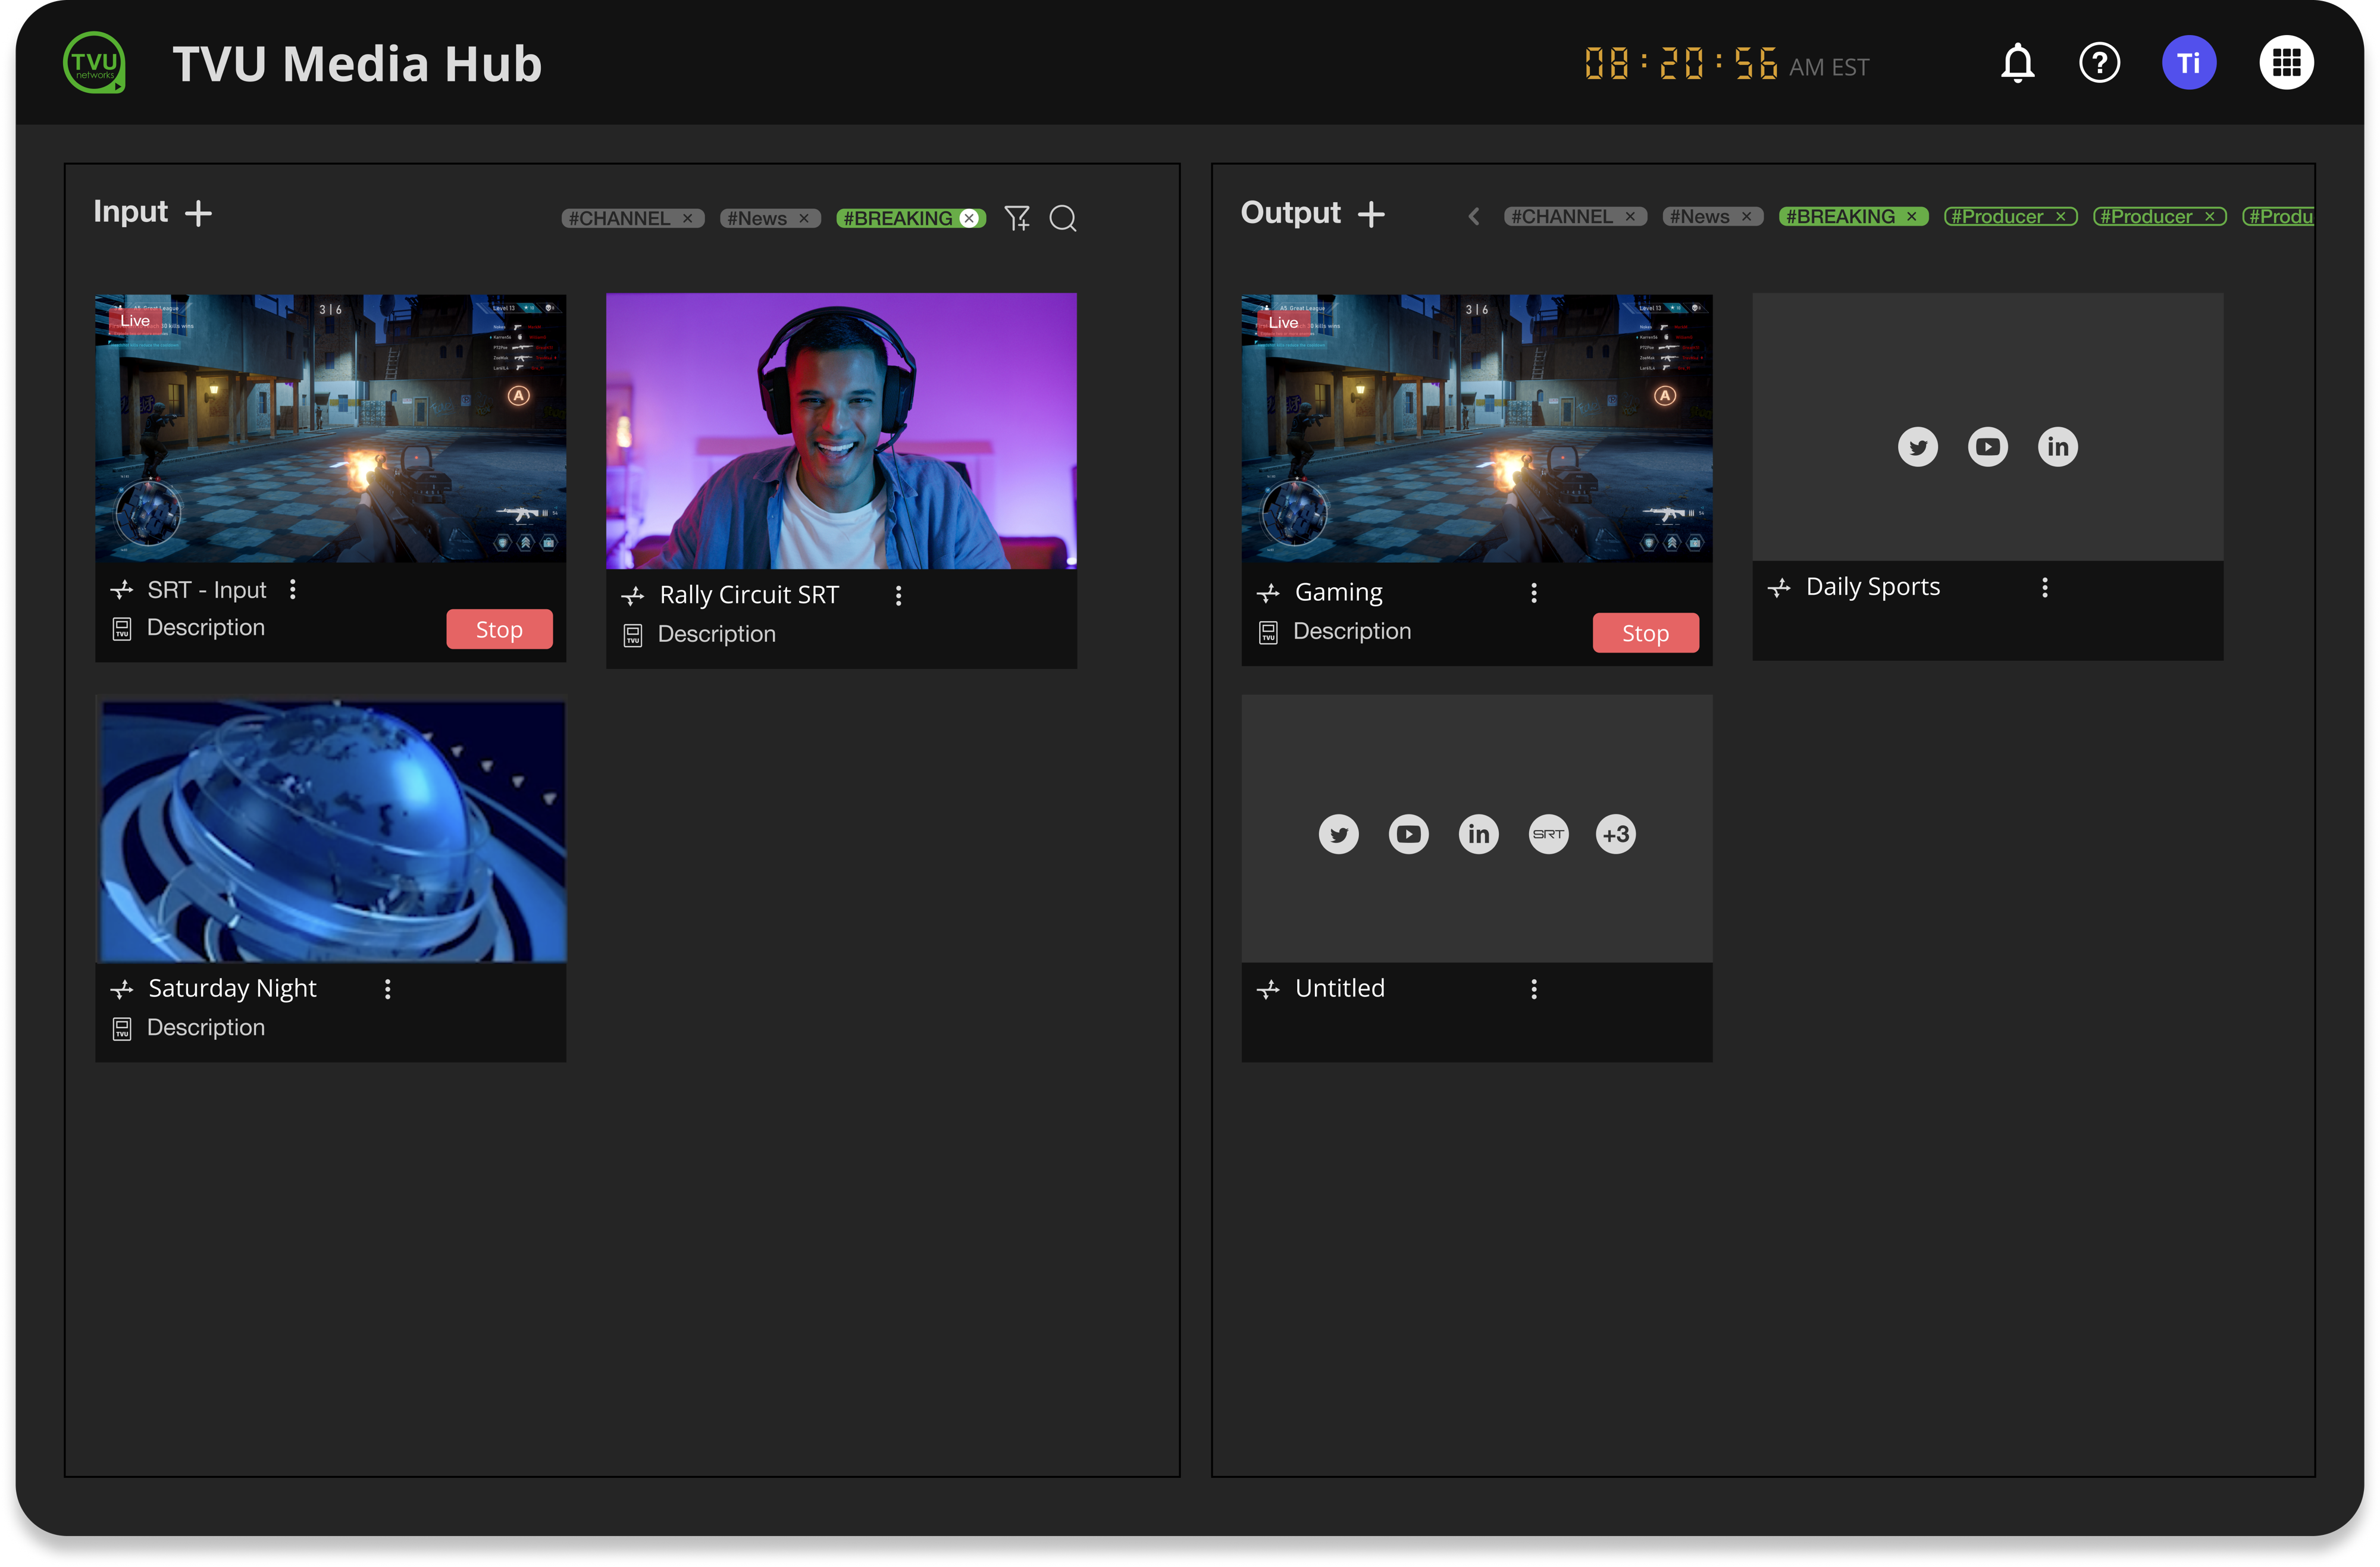
Task: Open the Untitled output options menu
Action: 1534,989
